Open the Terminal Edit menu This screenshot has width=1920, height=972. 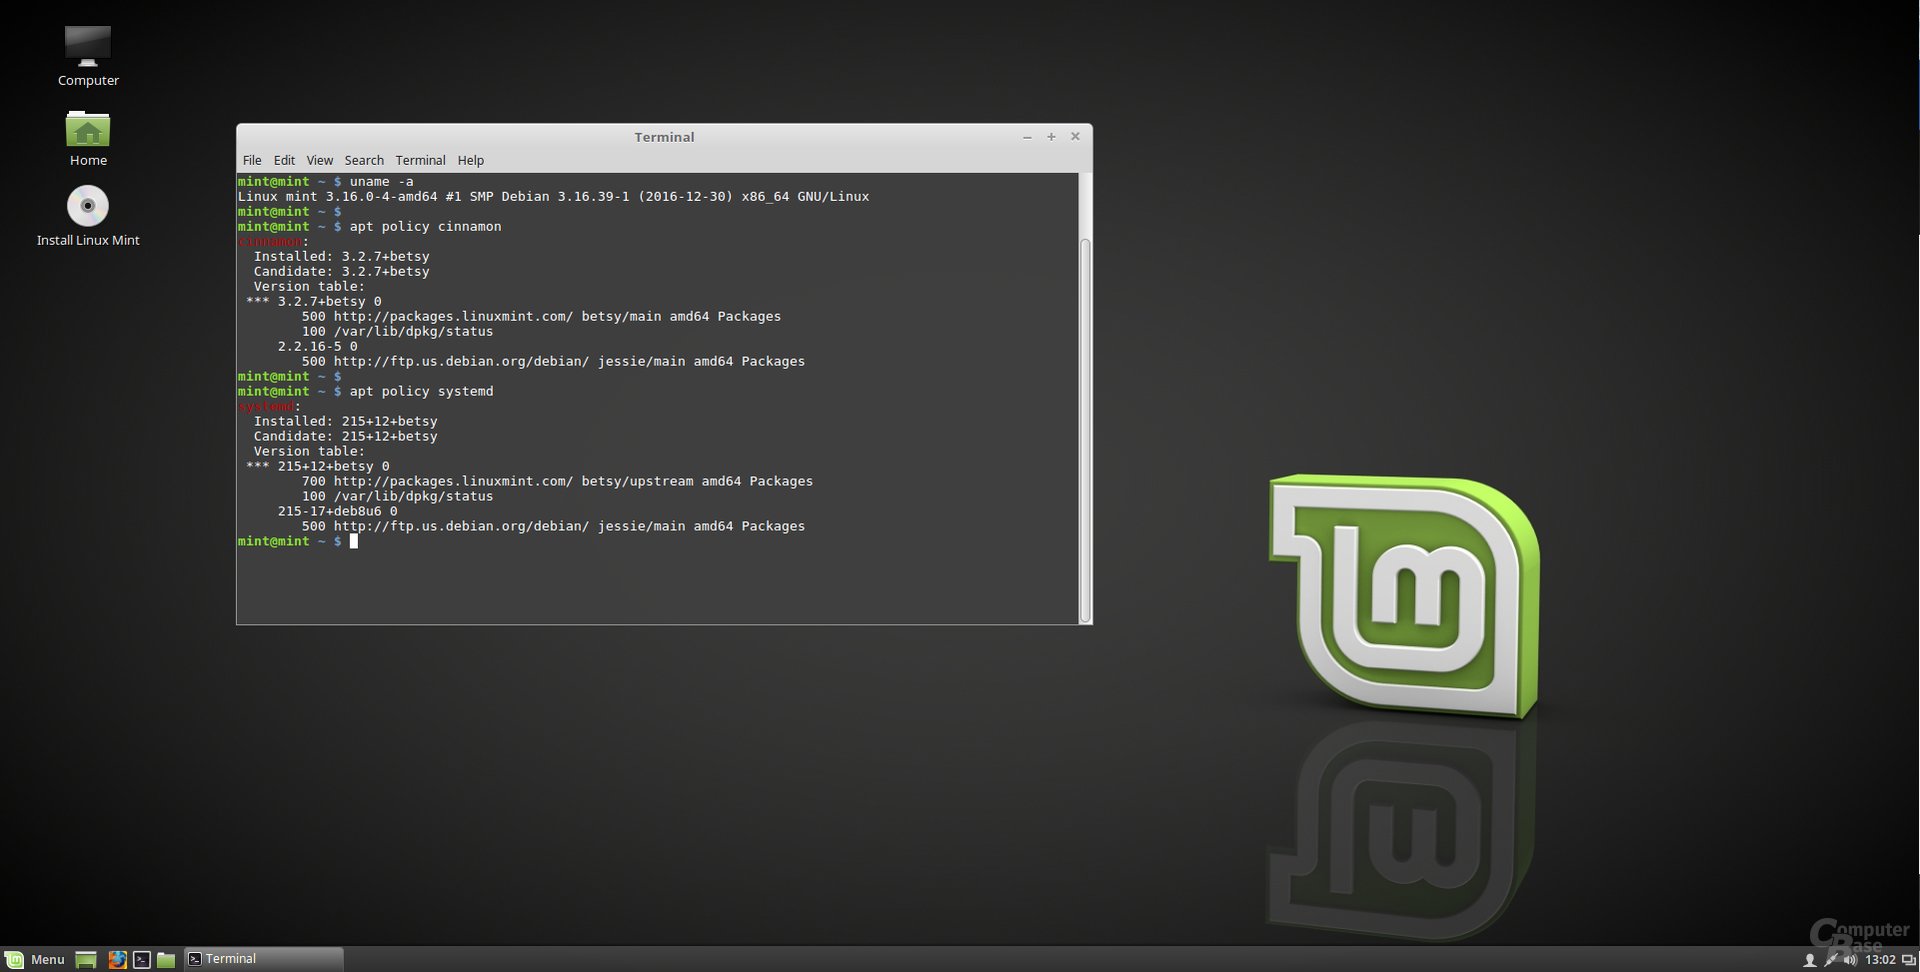click(x=284, y=160)
